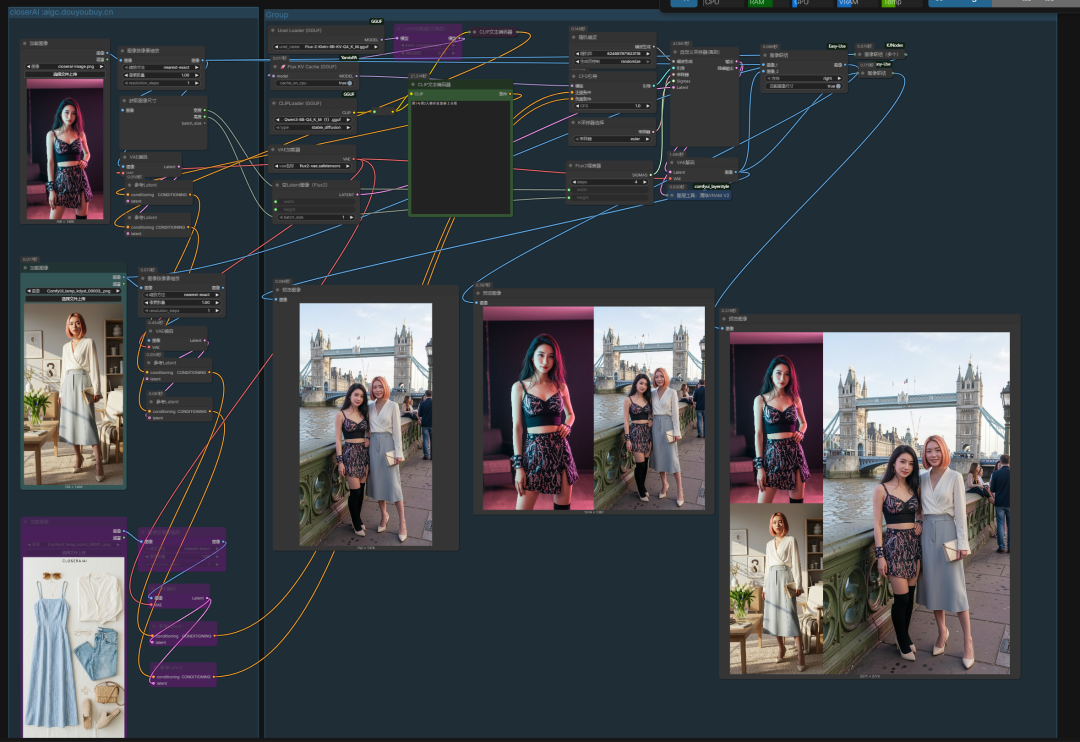Click the rocket icon on Flux KV Cache node
The width and height of the screenshot is (1080, 742).
(x=282, y=67)
